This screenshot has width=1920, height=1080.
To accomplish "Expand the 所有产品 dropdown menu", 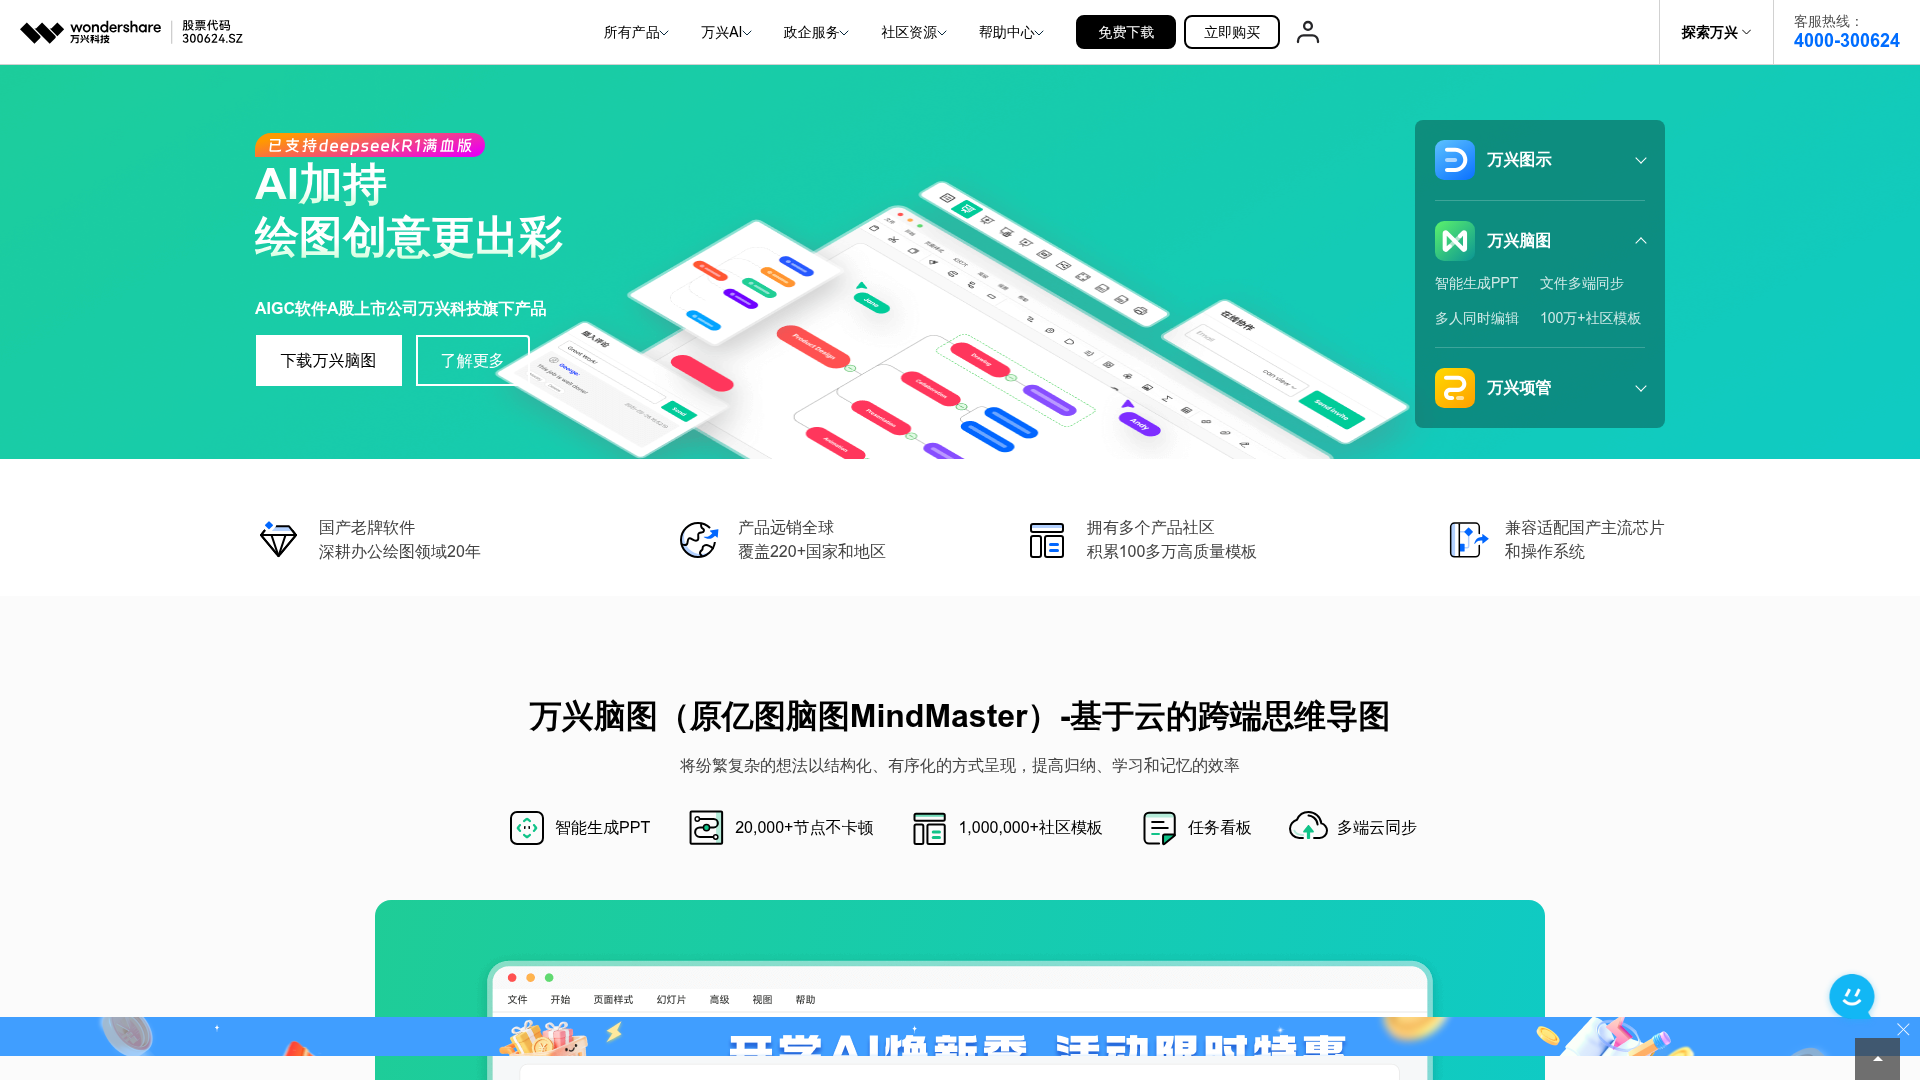I will pos(636,32).
